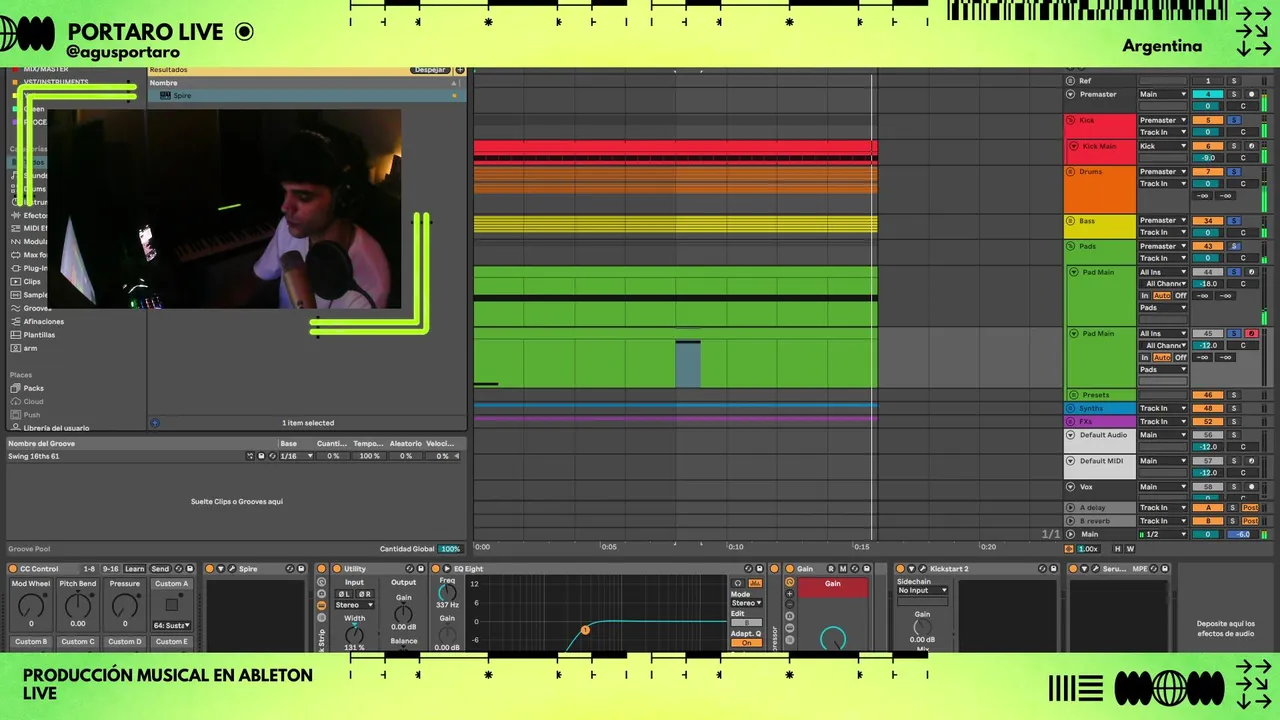The image size is (1280, 720).
Task: Arm the Premaster track for recording
Action: click(x=1251, y=94)
